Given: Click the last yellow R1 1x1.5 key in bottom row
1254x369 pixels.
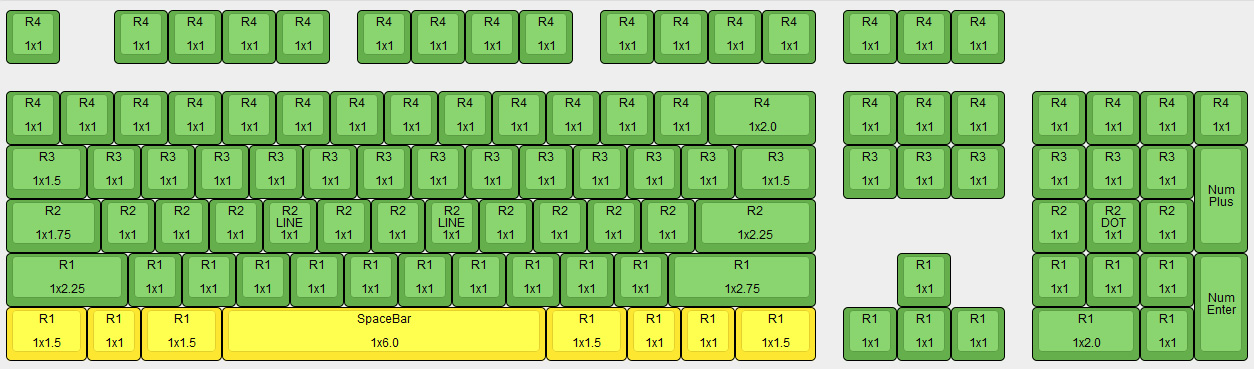Looking at the screenshot, I should 776,333.
